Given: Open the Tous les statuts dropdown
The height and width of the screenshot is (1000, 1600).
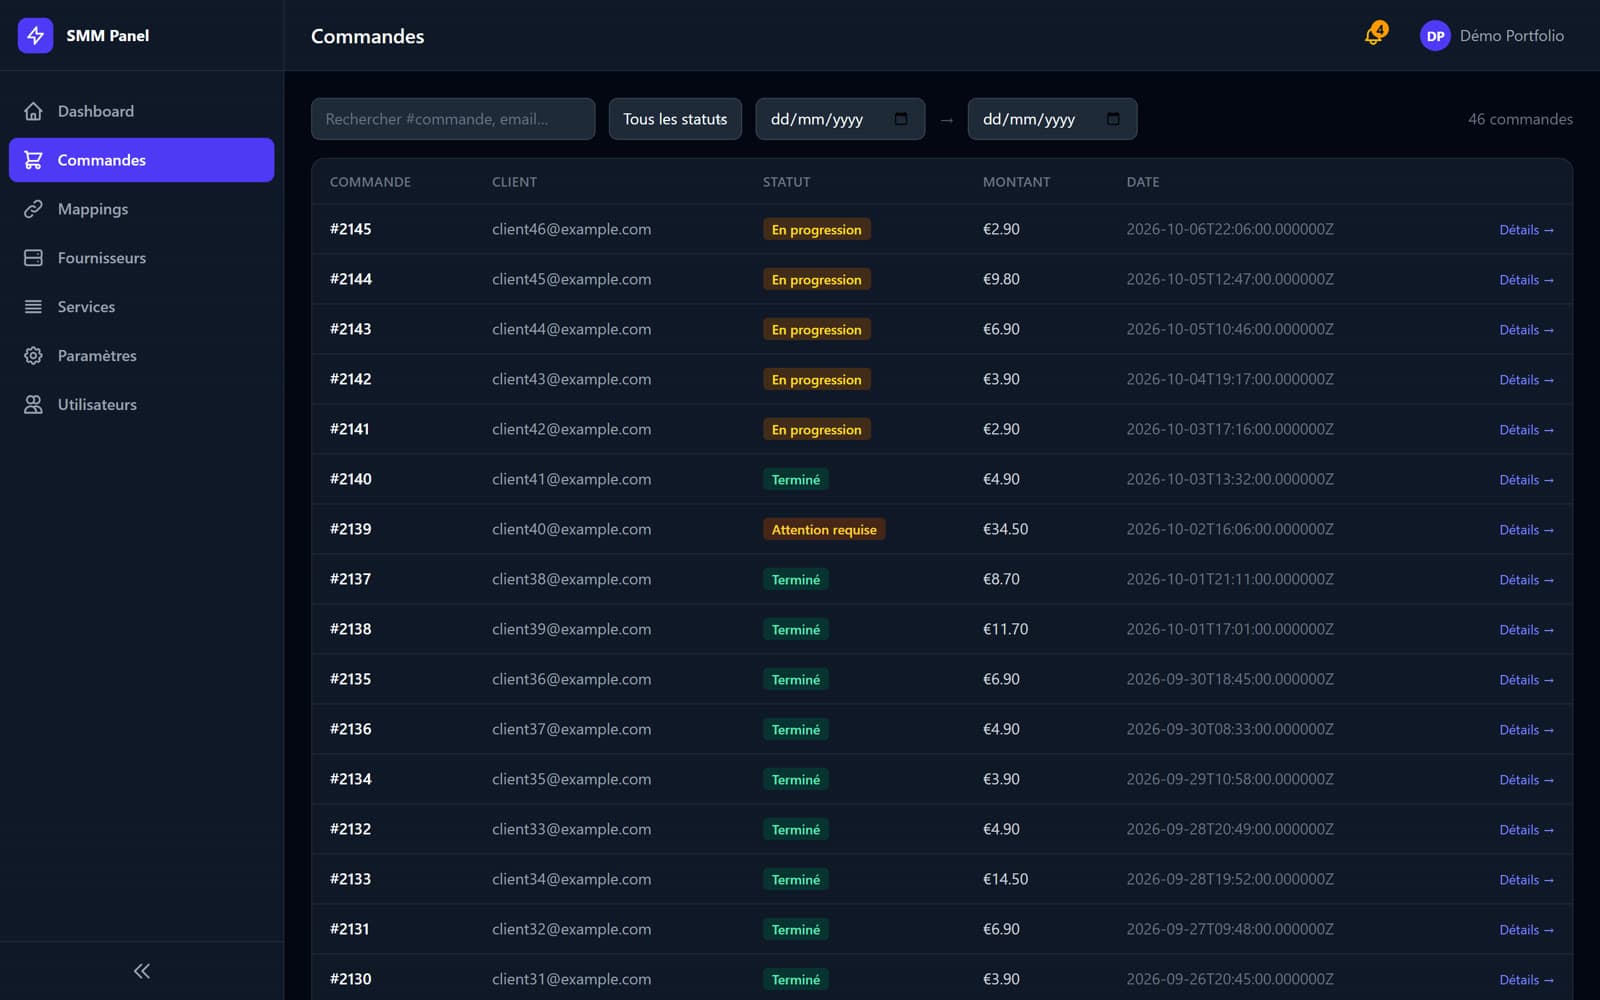Looking at the screenshot, I should [675, 119].
